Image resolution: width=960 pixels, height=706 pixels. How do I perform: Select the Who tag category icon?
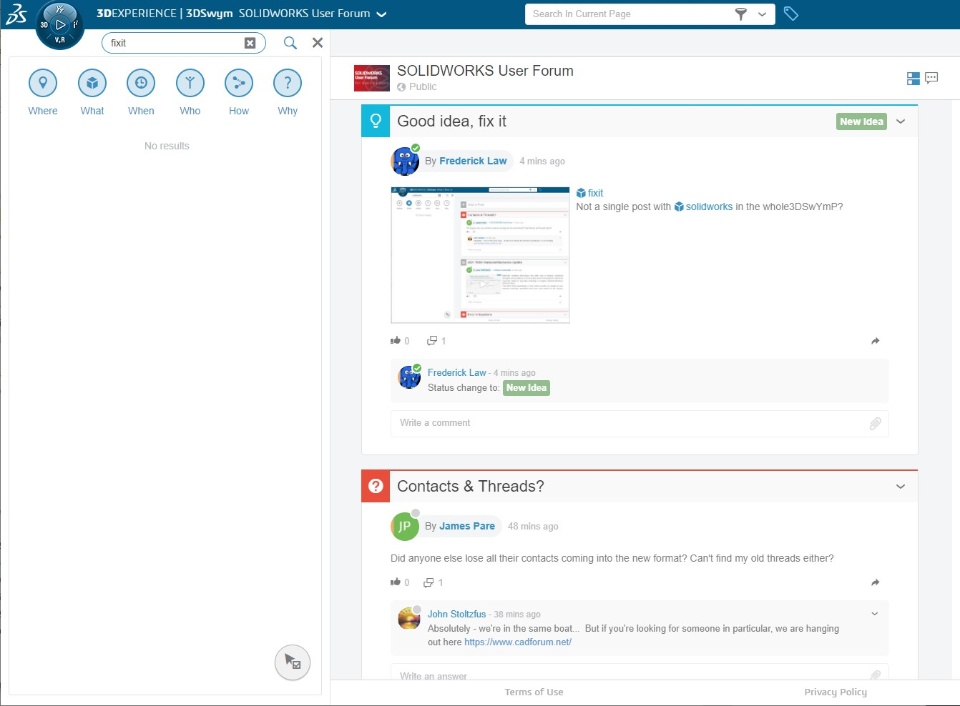point(190,83)
